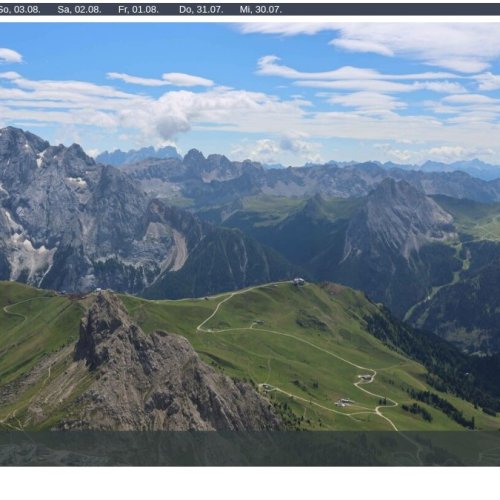Choose the Mi, 30.07. date tab
Screen dimensions: 500x500
[x=260, y=10]
